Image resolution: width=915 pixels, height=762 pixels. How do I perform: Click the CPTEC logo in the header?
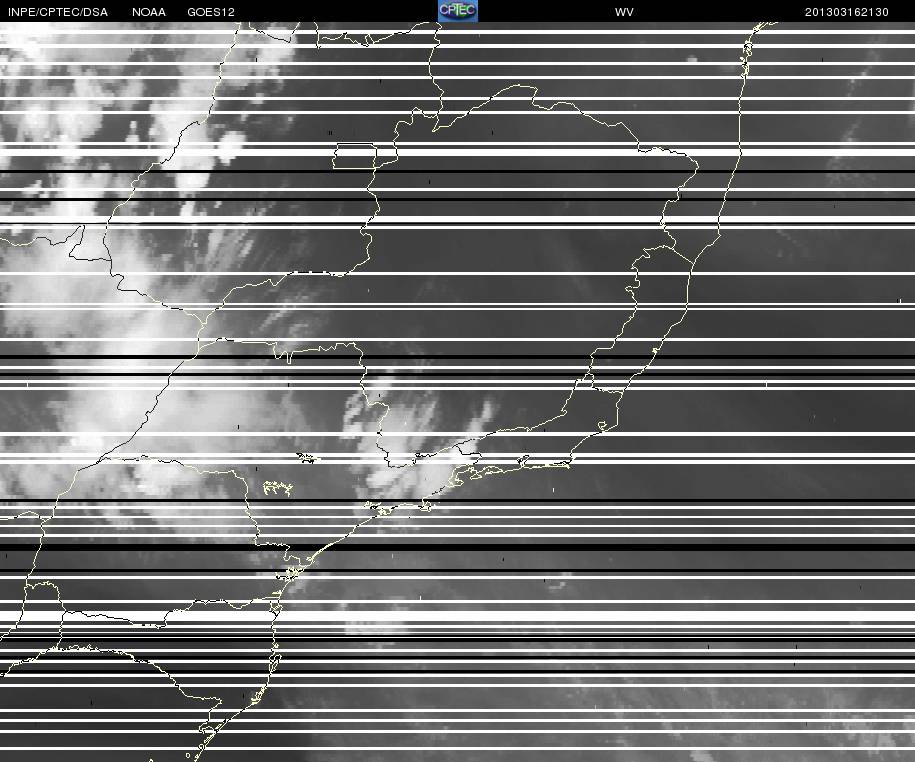[x=458, y=11]
